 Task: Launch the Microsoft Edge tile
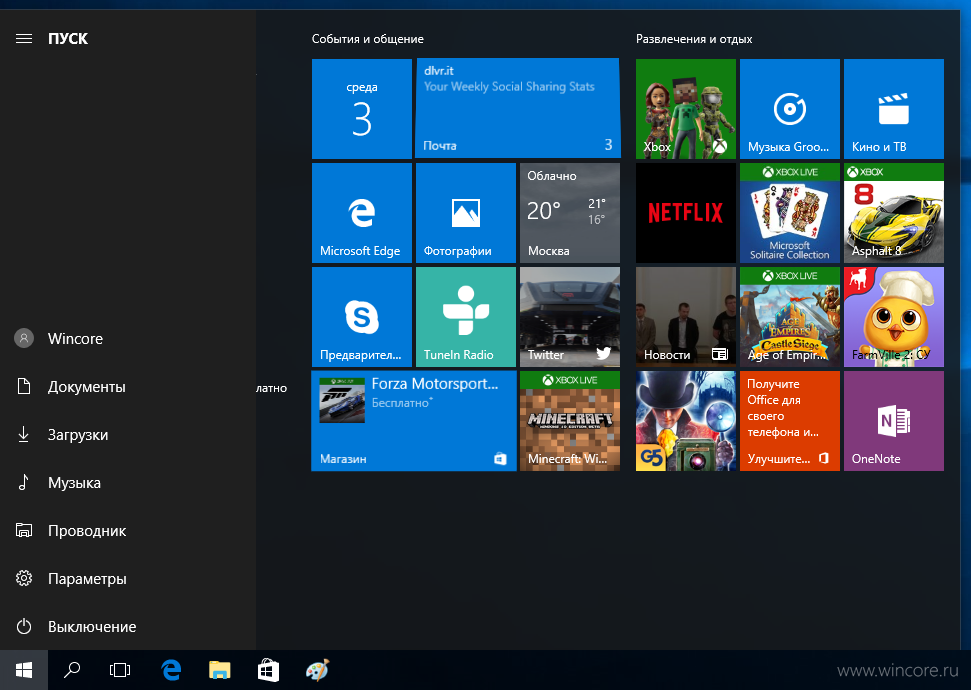tap(362, 213)
